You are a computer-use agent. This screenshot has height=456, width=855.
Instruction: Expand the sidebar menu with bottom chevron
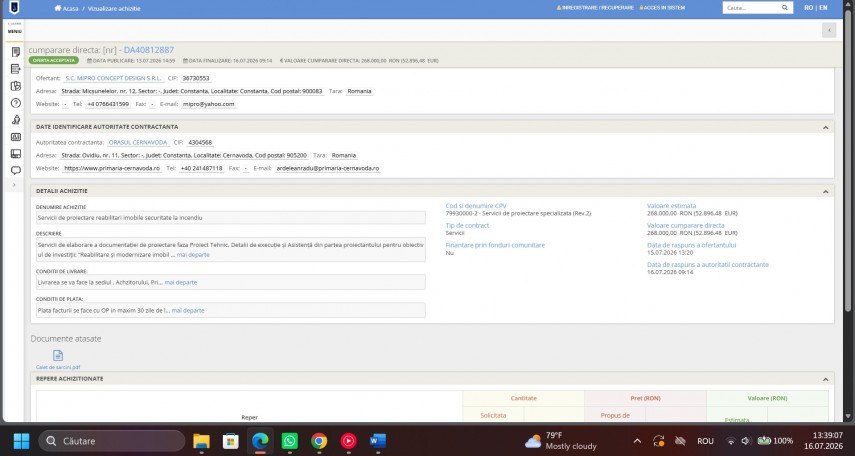[15, 185]
